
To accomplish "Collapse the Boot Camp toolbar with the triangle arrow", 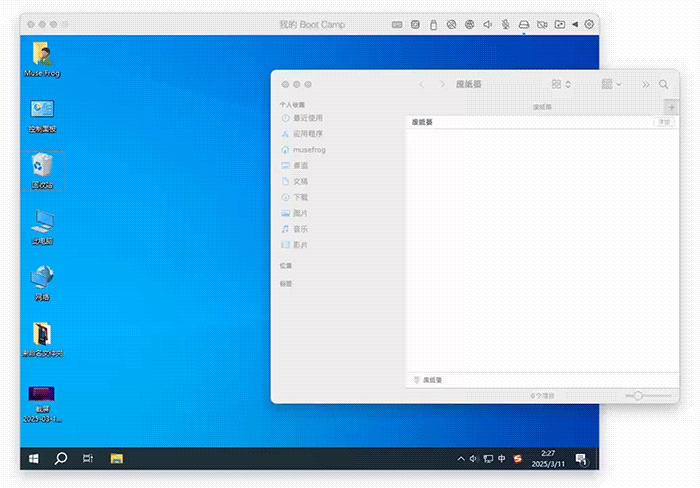I will (x=575, y=25).
